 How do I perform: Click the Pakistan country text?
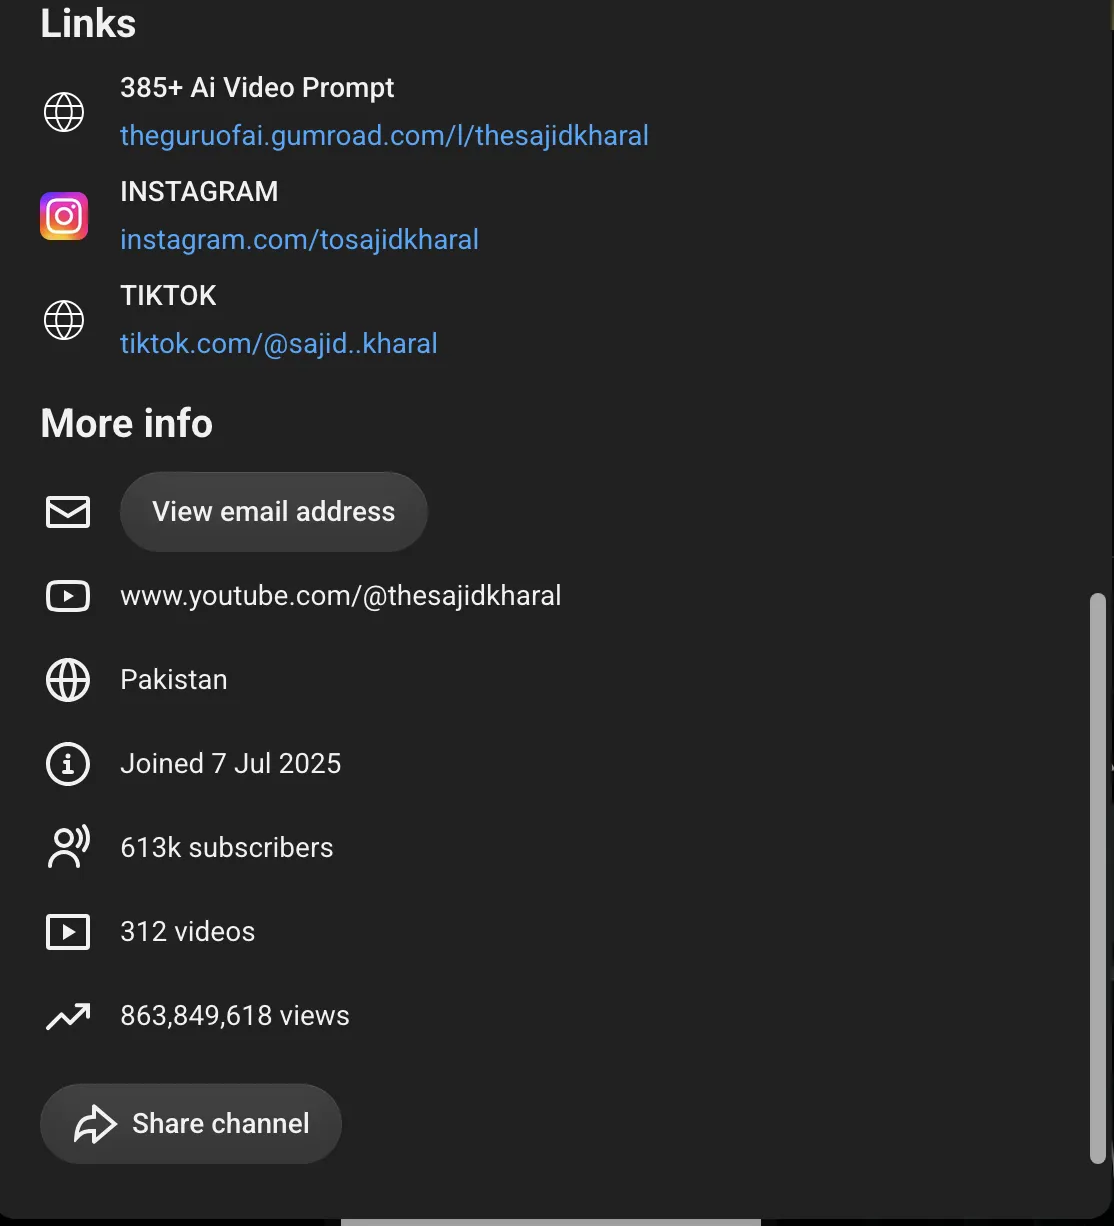coord(174,680)
